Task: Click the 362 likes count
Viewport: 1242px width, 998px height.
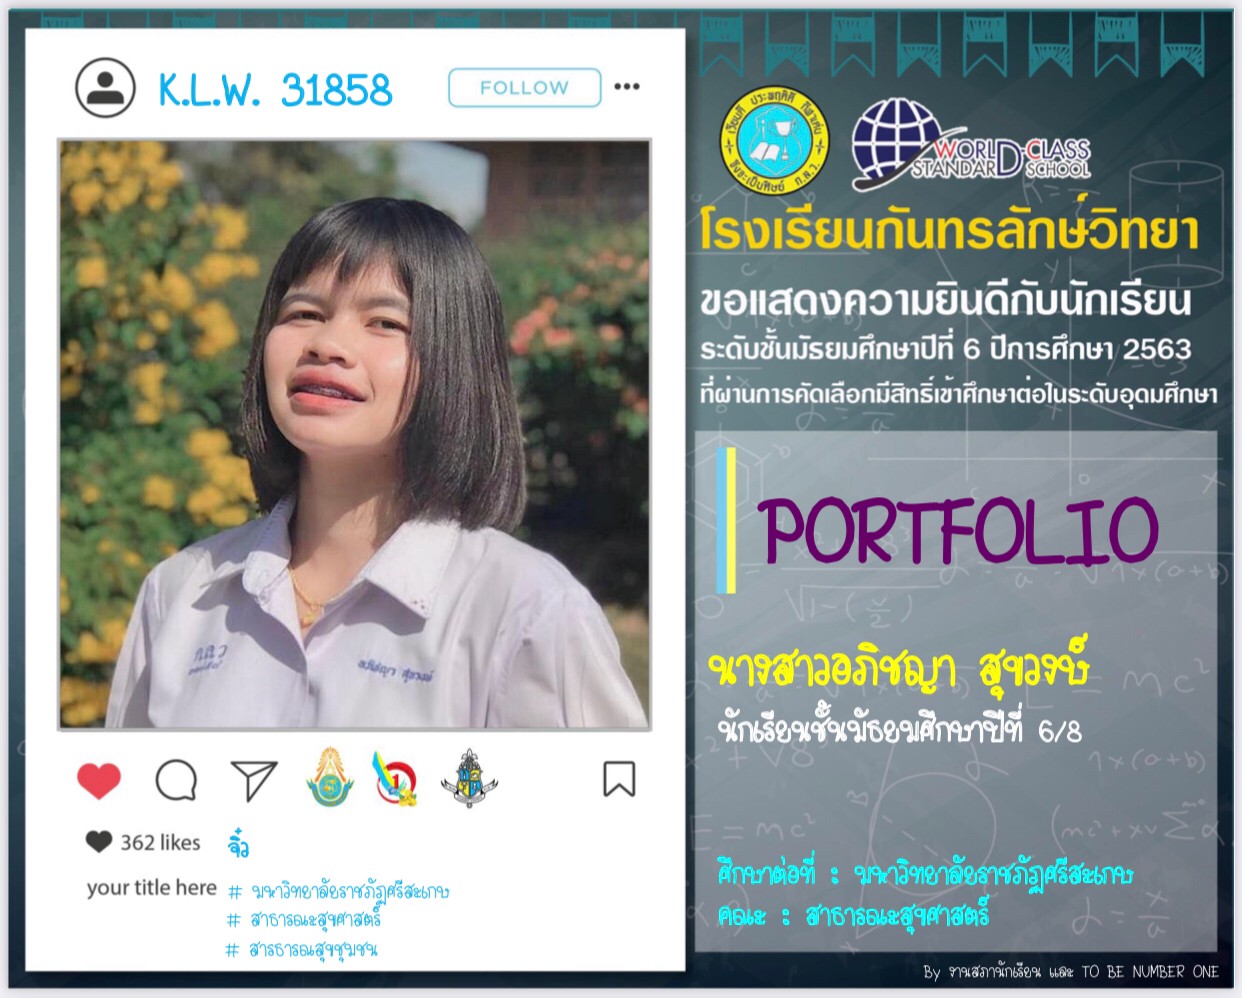Action: pyautogui.click(x=160, y=843)
